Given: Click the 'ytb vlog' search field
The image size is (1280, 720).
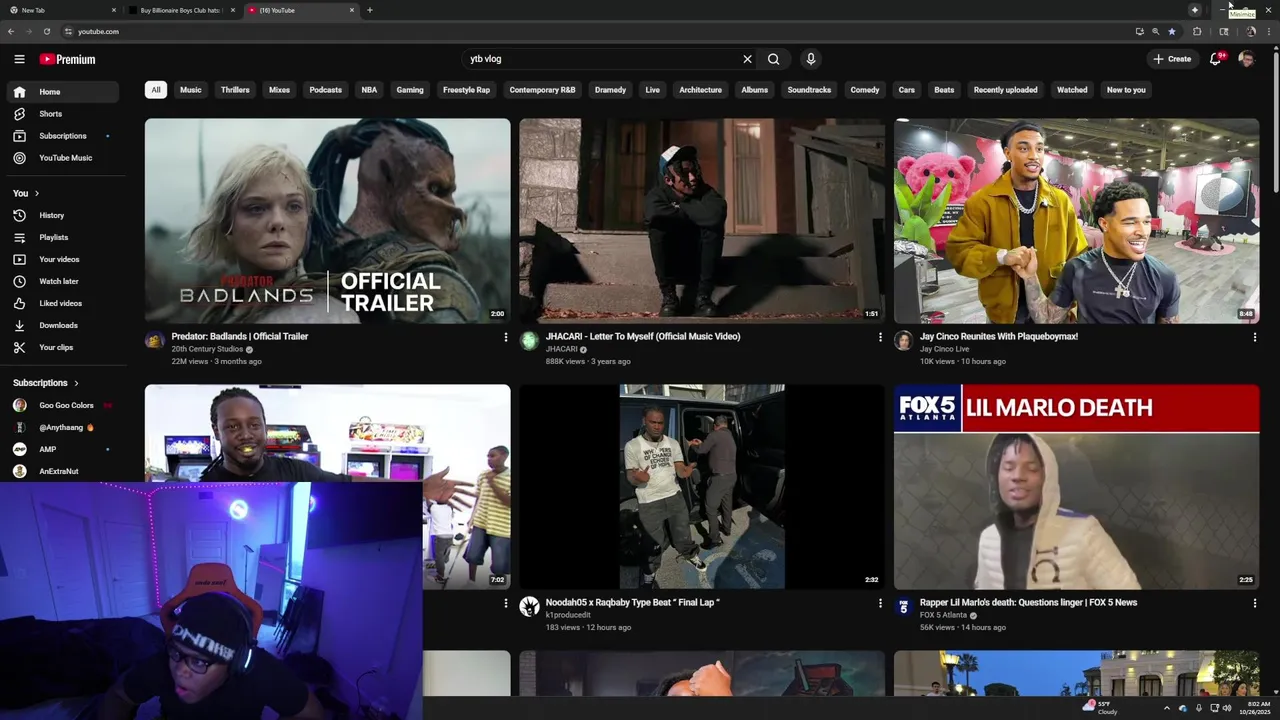Looking at the screenshot, I should click(x=600, y=59).
